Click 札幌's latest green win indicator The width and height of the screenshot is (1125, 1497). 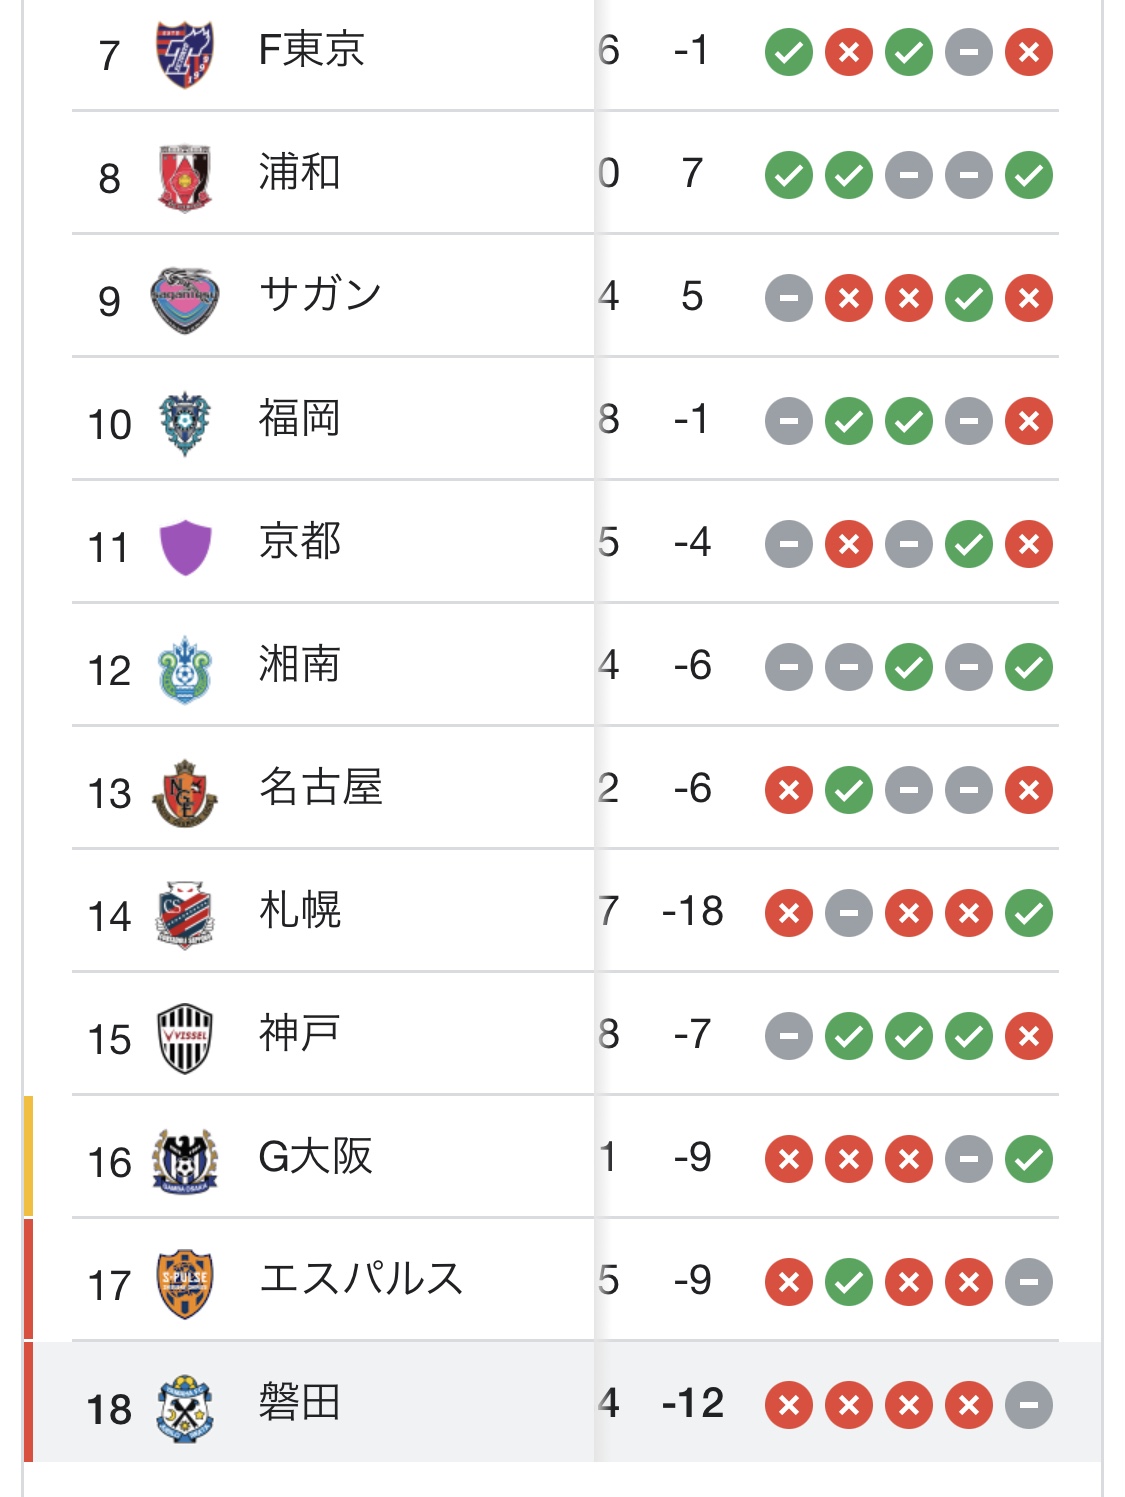[1029, 913]
